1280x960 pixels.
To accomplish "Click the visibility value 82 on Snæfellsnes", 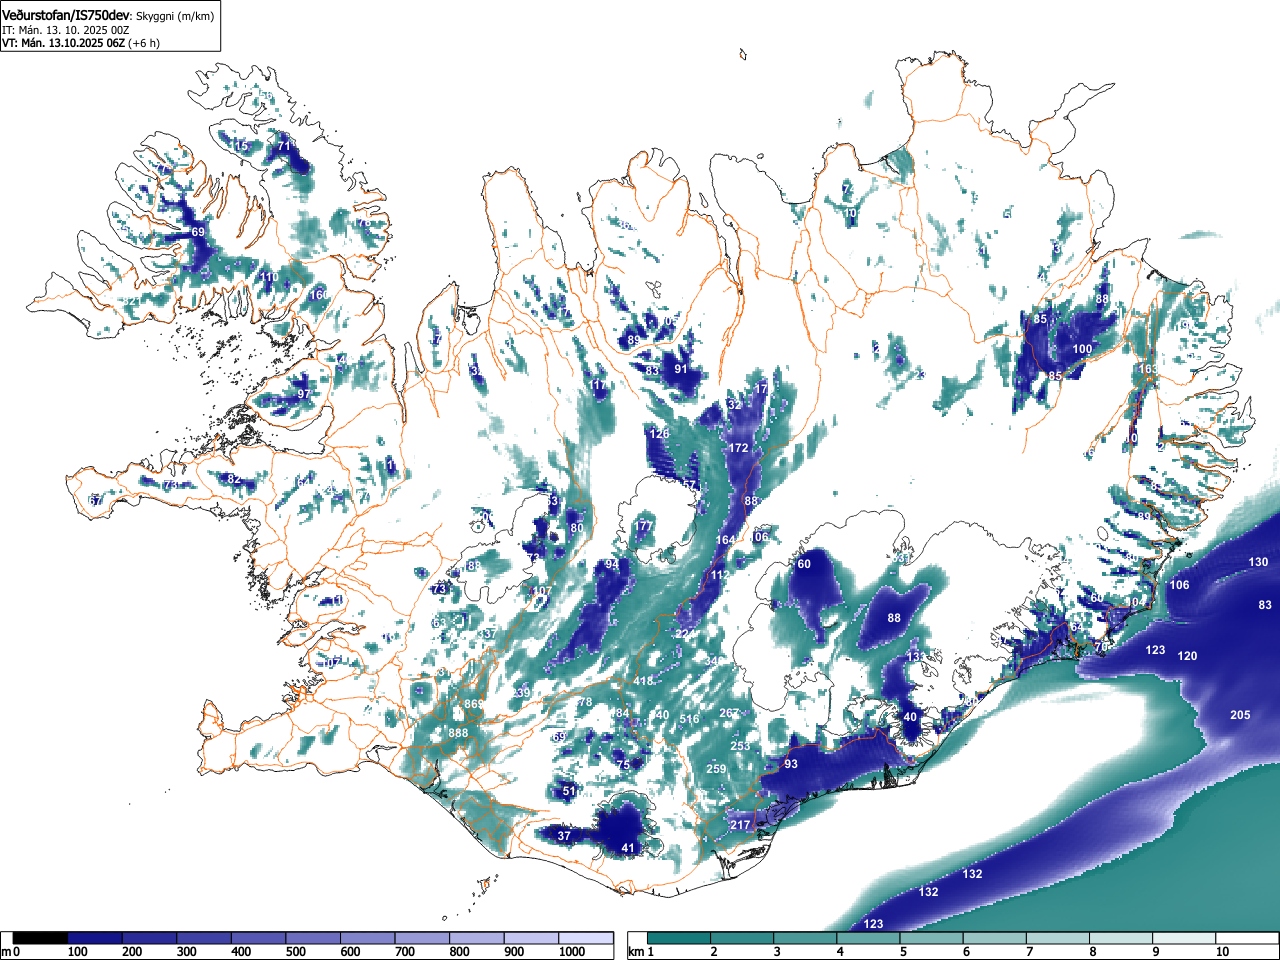I will pos(234,480).
